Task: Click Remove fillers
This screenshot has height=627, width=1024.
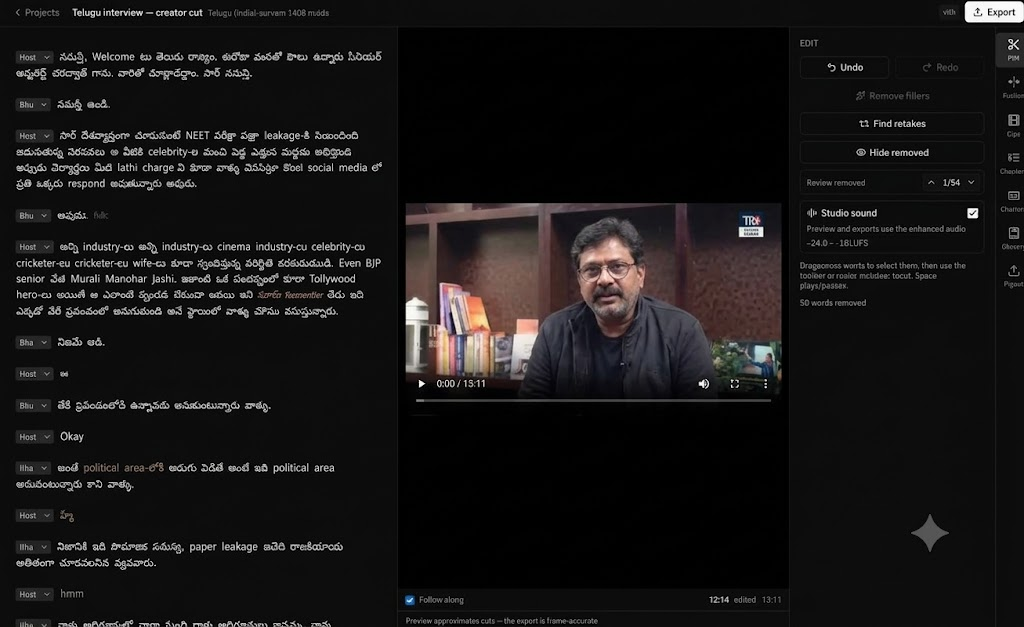Action: [892, 96]
